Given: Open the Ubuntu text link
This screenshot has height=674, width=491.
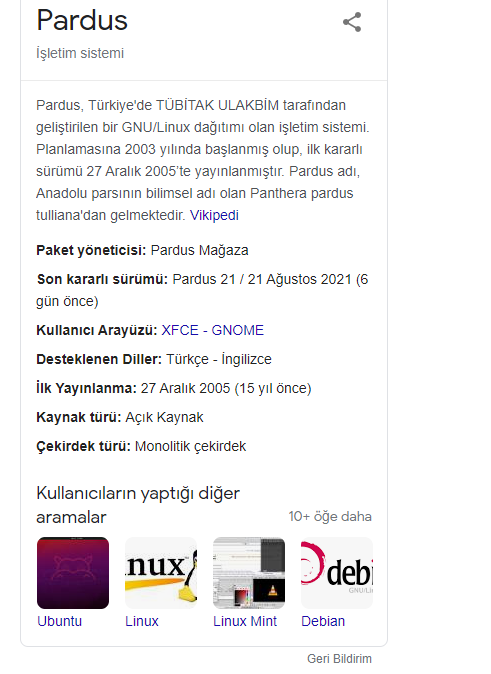Looking at the screenshot, I should click(59, 621).
